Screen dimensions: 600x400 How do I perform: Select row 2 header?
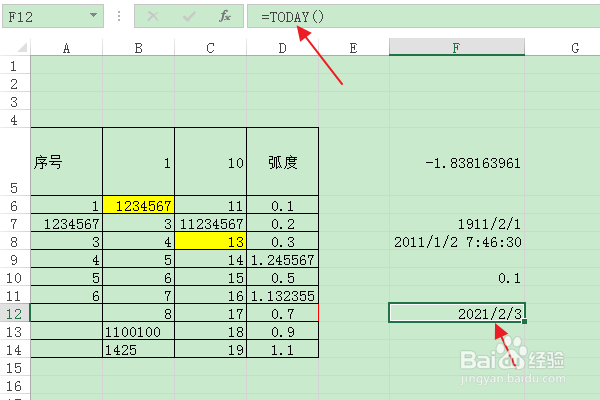click(x=15, y=83)
